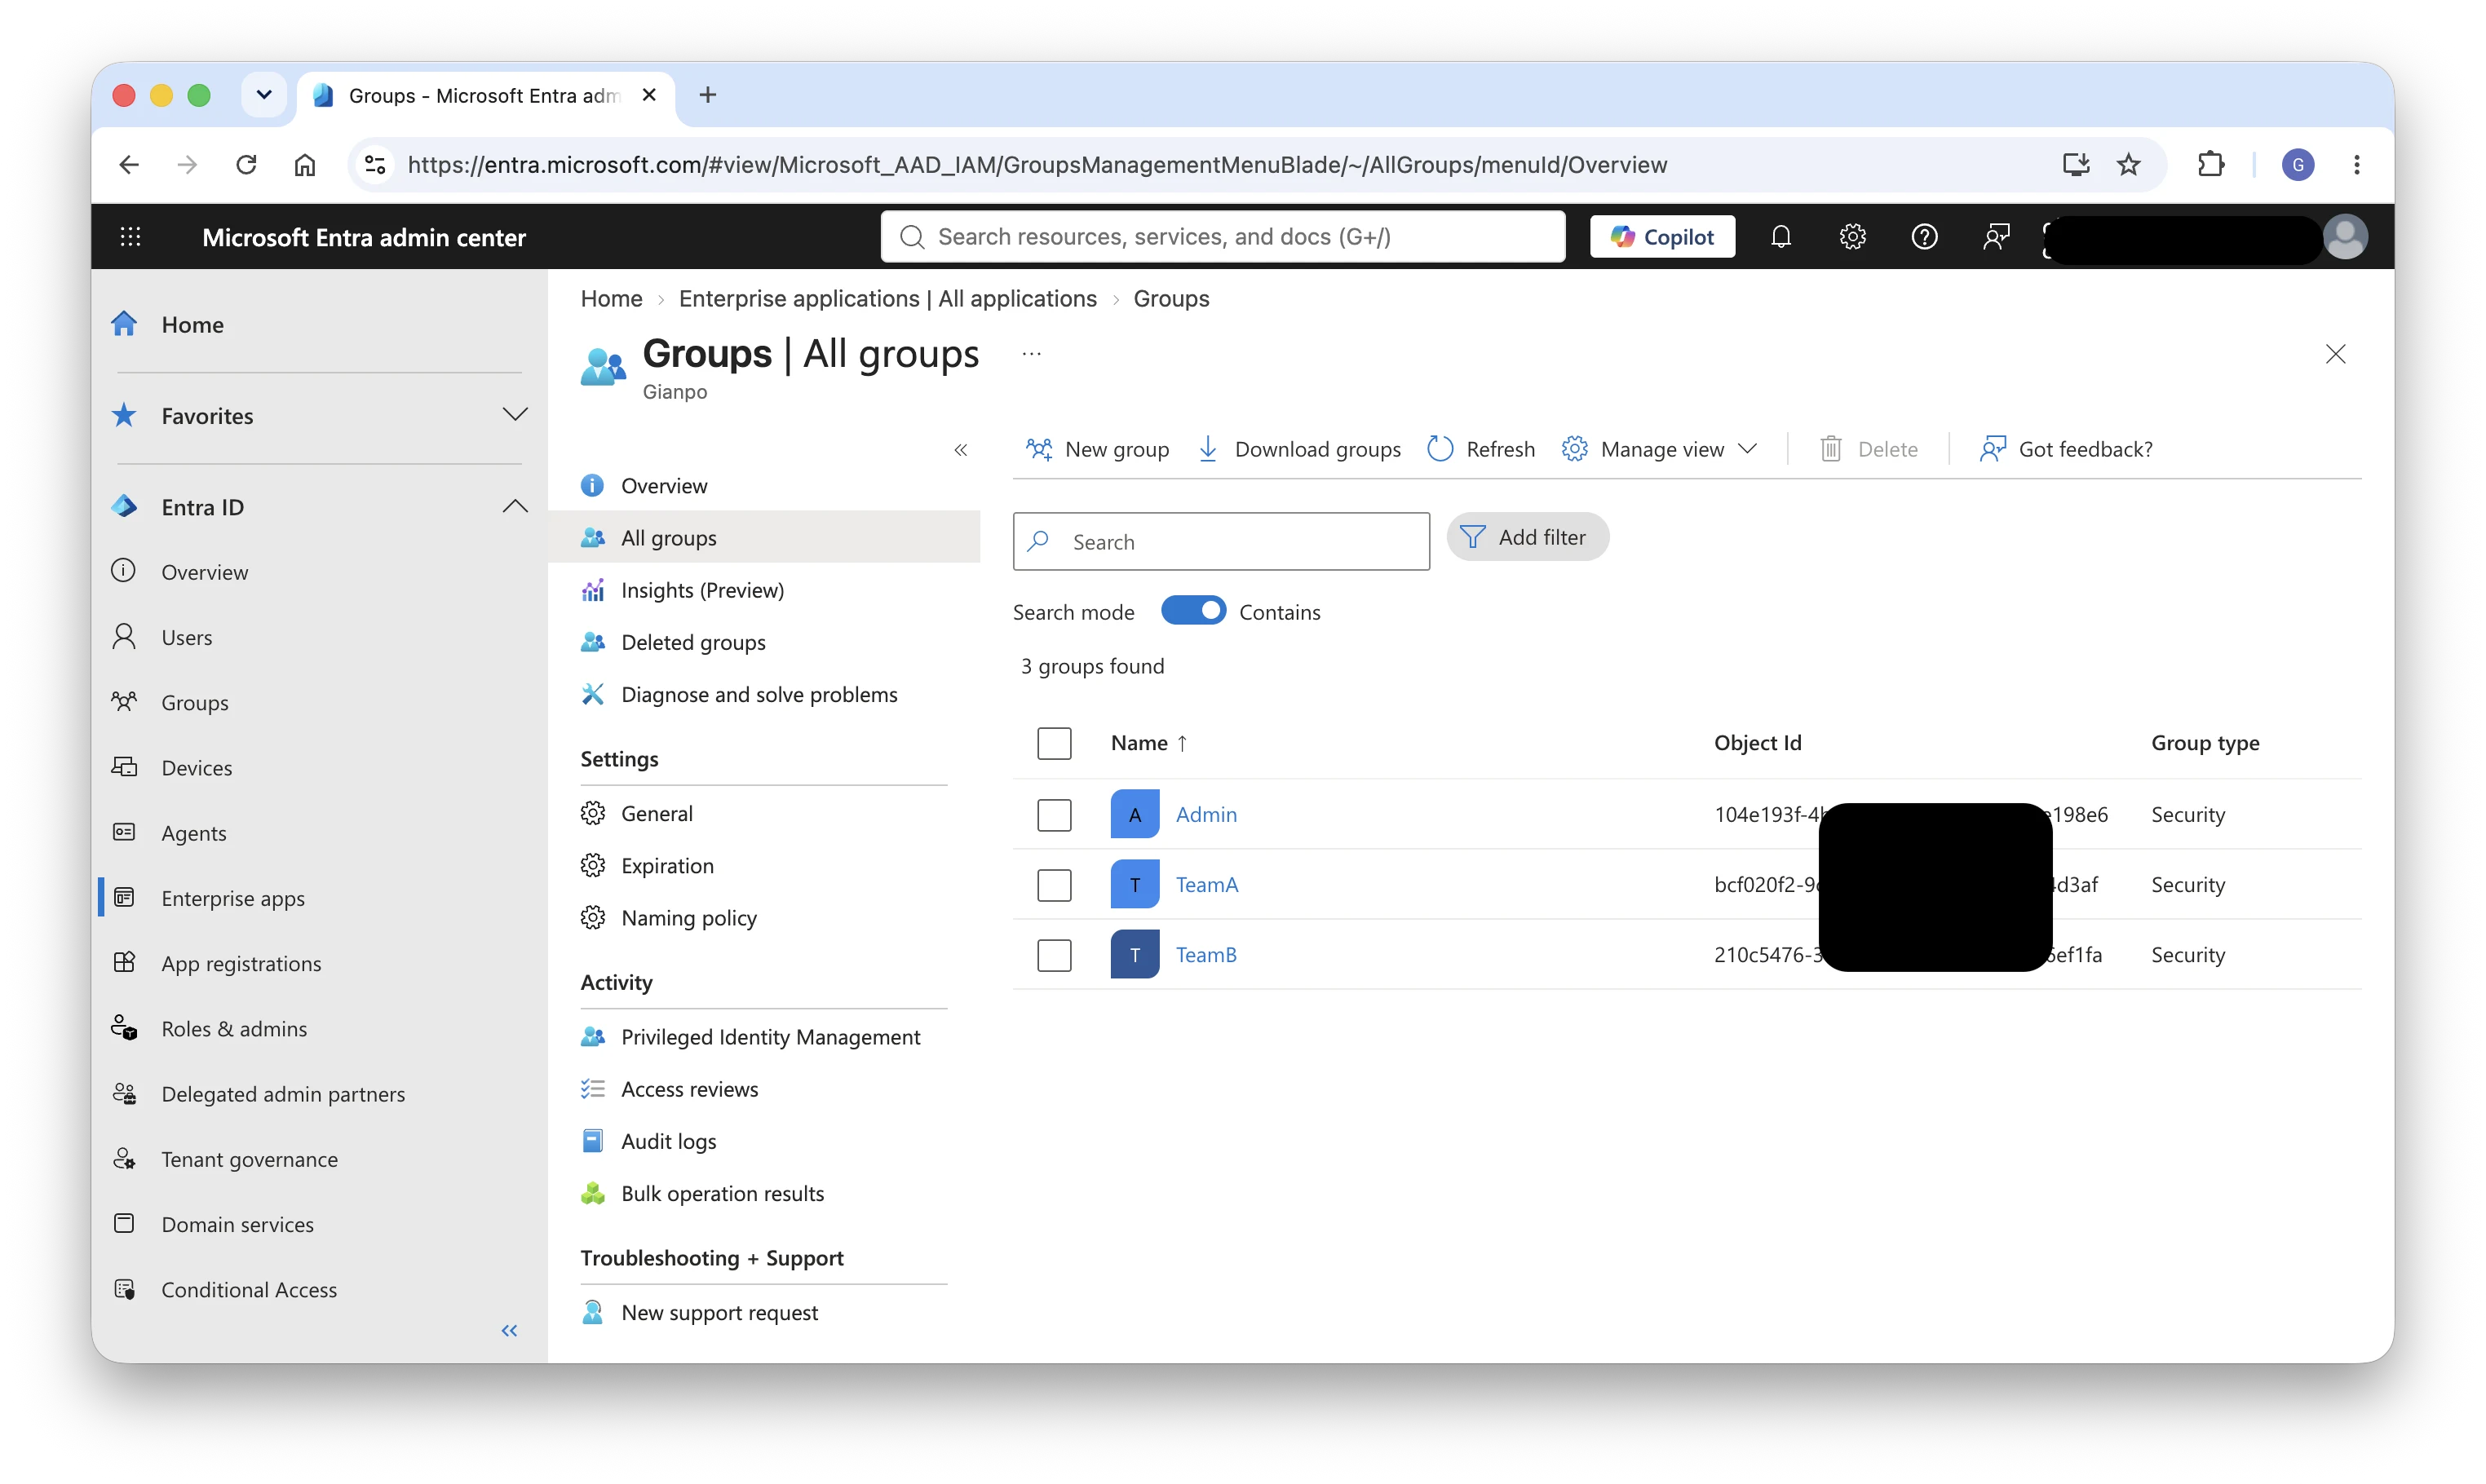
Task: Check the TeamA group row checkbox
Action: click(x=1054, y=884)
